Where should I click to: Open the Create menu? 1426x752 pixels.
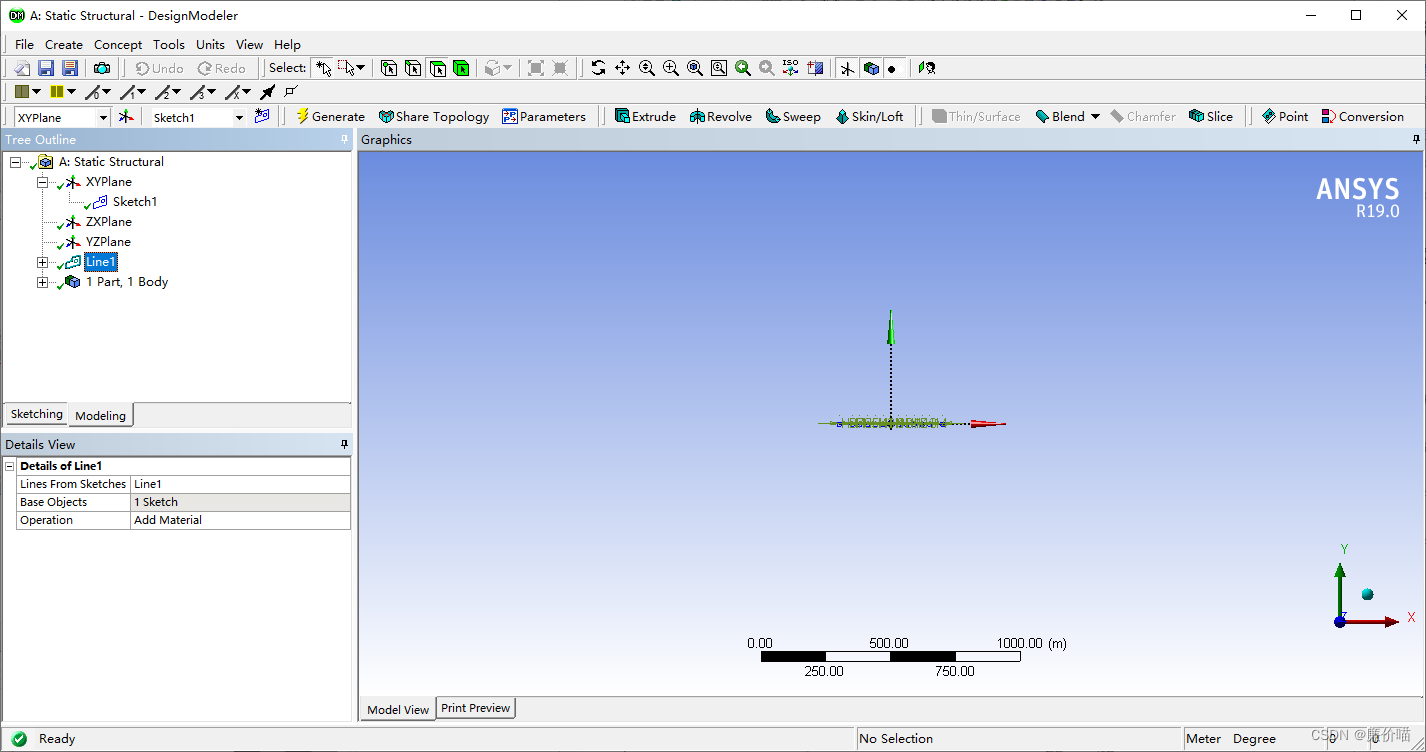[64, 44]
